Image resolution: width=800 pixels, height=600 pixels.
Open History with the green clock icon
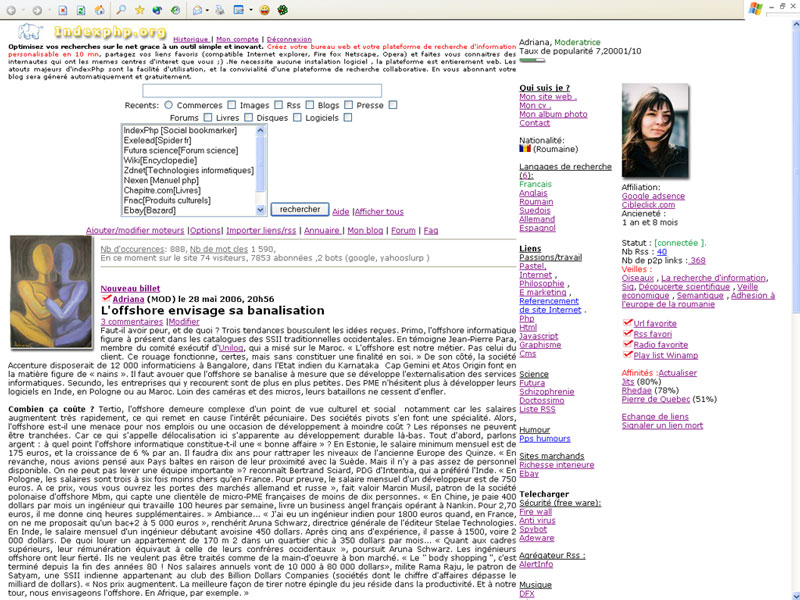[x=176, y=10]
